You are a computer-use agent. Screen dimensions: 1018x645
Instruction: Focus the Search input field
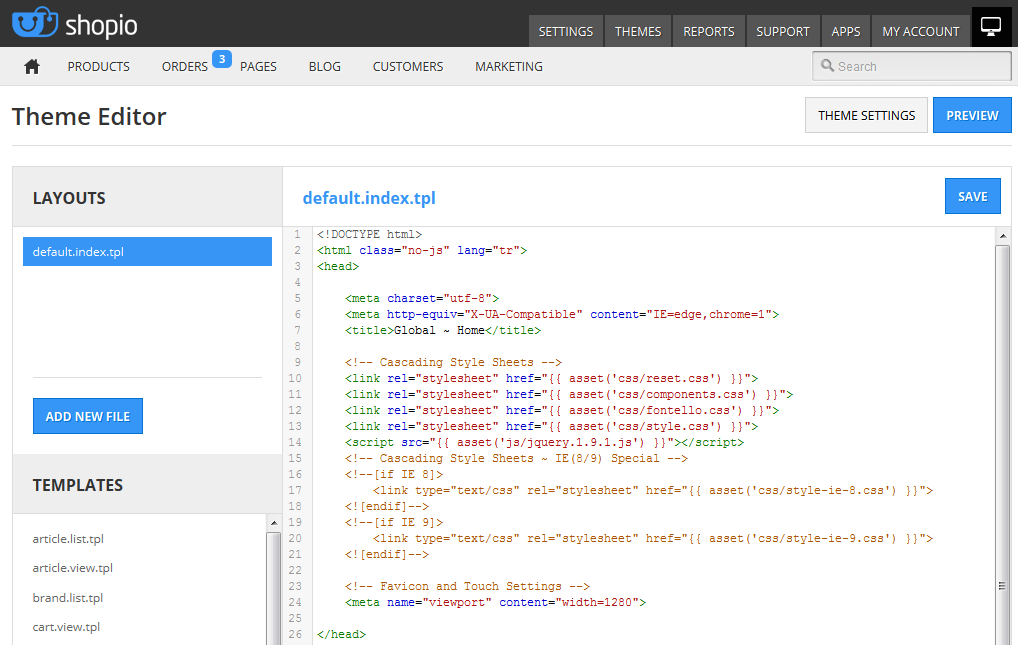click(912, 66)
